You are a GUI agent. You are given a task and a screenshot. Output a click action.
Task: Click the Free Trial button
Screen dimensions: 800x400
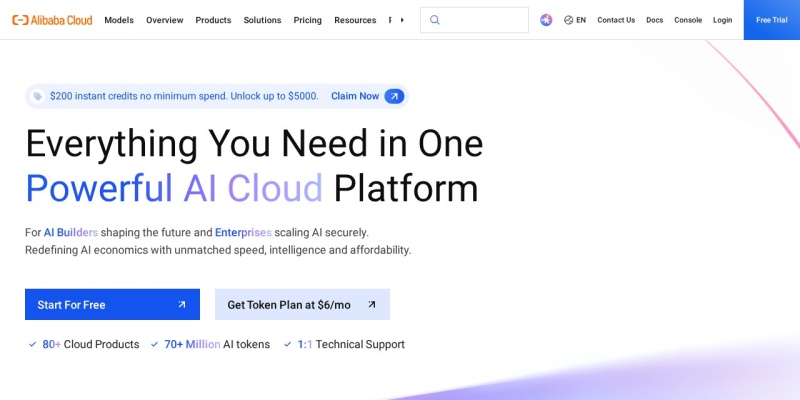(x=771, y=20)
